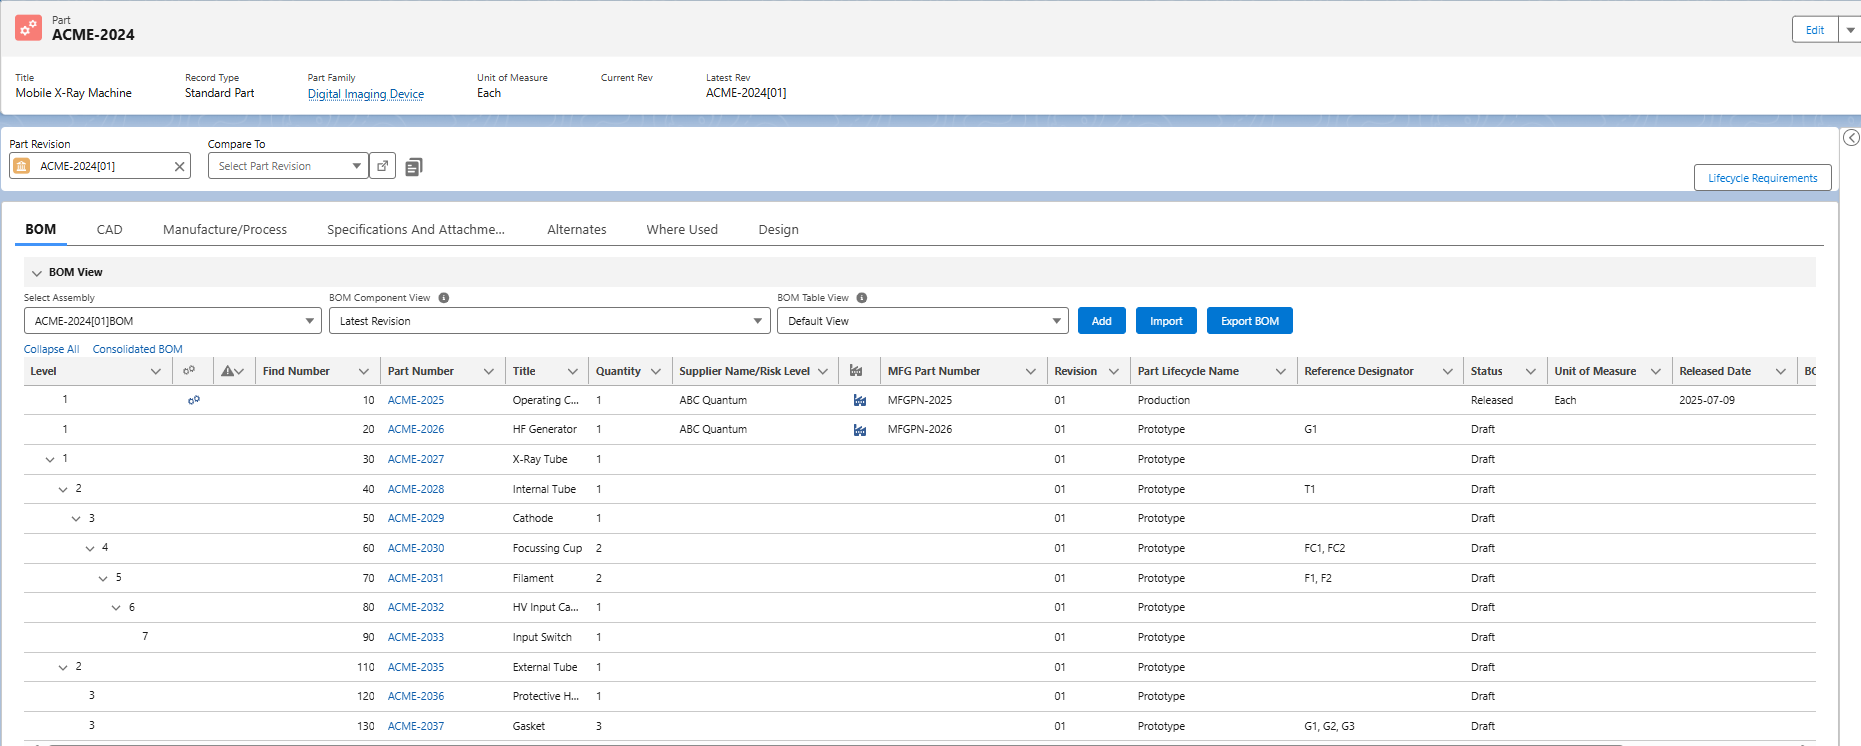Open the BOM Table View dropdown
1861x746 pixels.
pyautogui.click(x=923, y=321)
